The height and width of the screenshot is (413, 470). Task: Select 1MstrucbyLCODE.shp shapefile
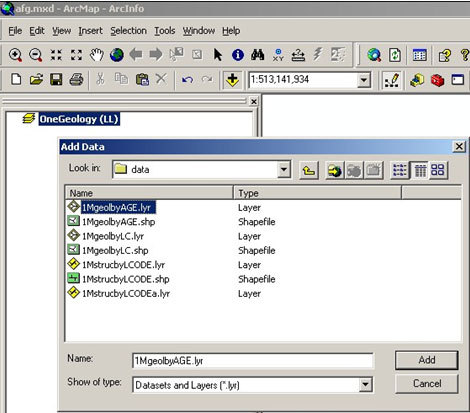tap(126, 279)
